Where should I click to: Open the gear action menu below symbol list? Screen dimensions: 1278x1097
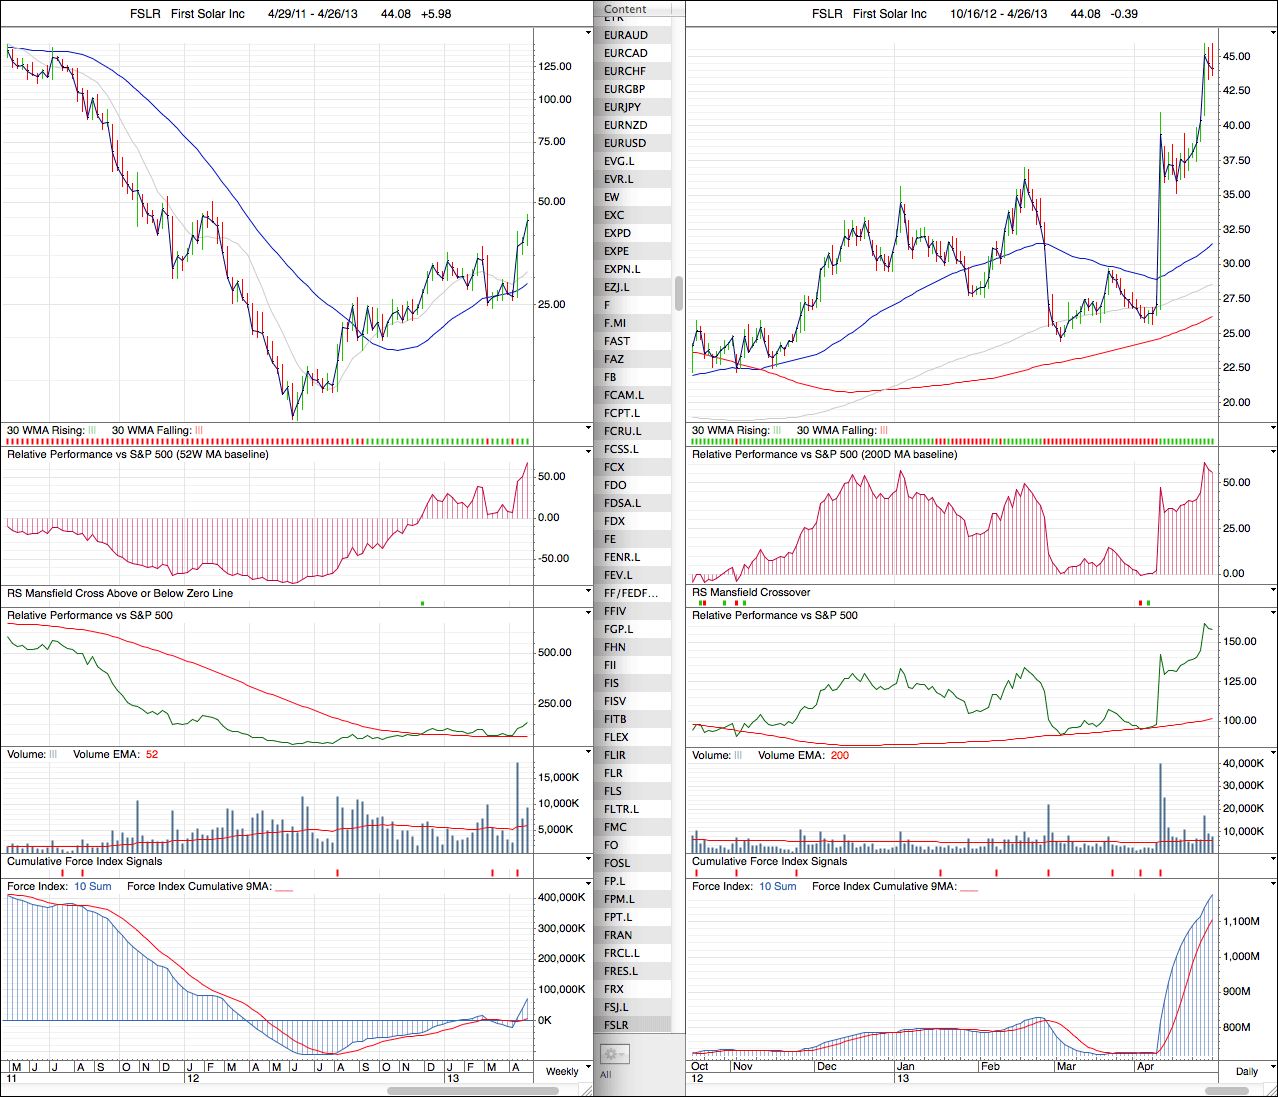(613, 1054)
